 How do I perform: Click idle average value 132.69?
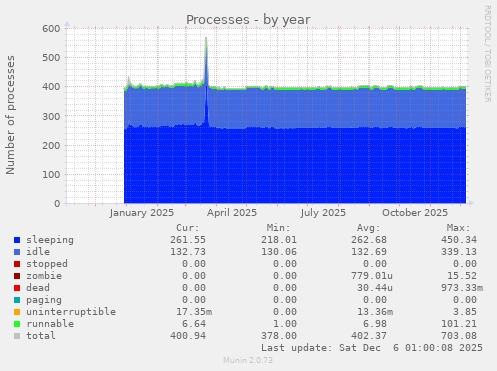[x=369, y=252]
